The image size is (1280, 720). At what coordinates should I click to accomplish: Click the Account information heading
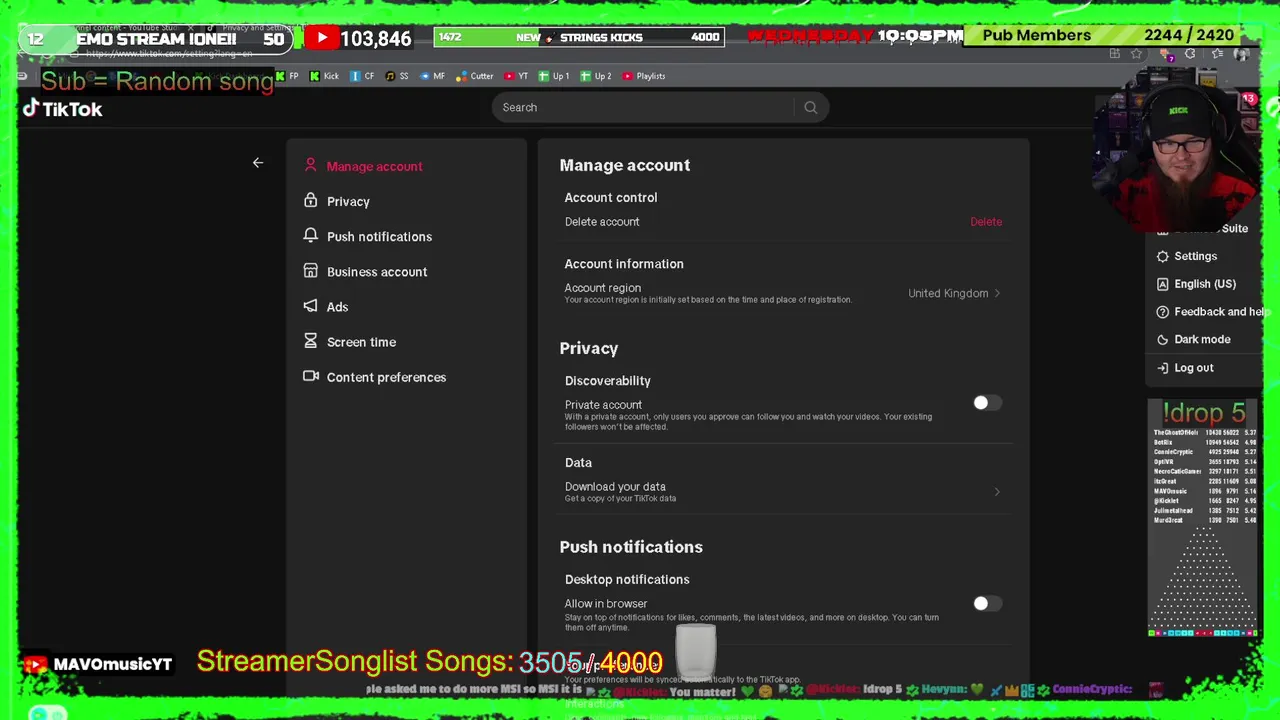tap(624, 264)
